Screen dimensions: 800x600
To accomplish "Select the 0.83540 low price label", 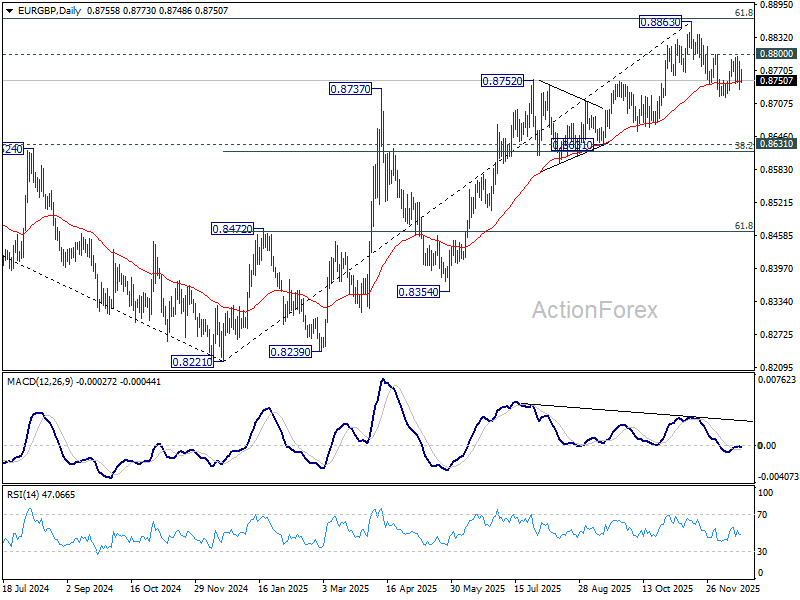I will (x=418, y=292).
